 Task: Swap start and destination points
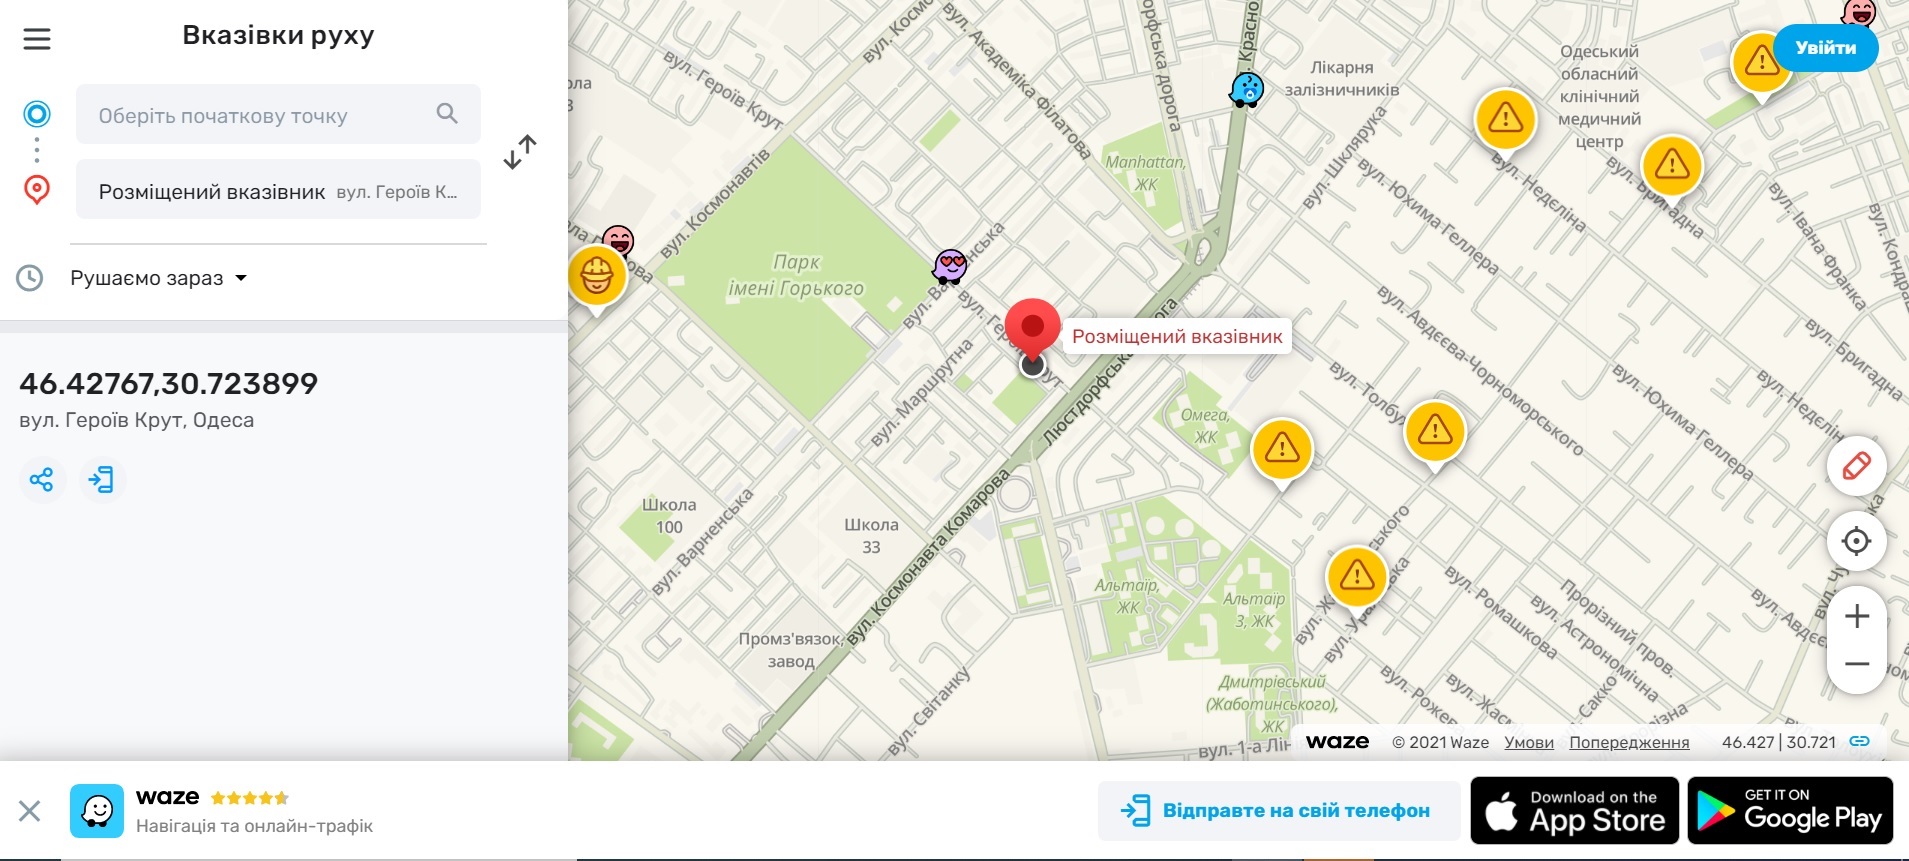[520, 152]
